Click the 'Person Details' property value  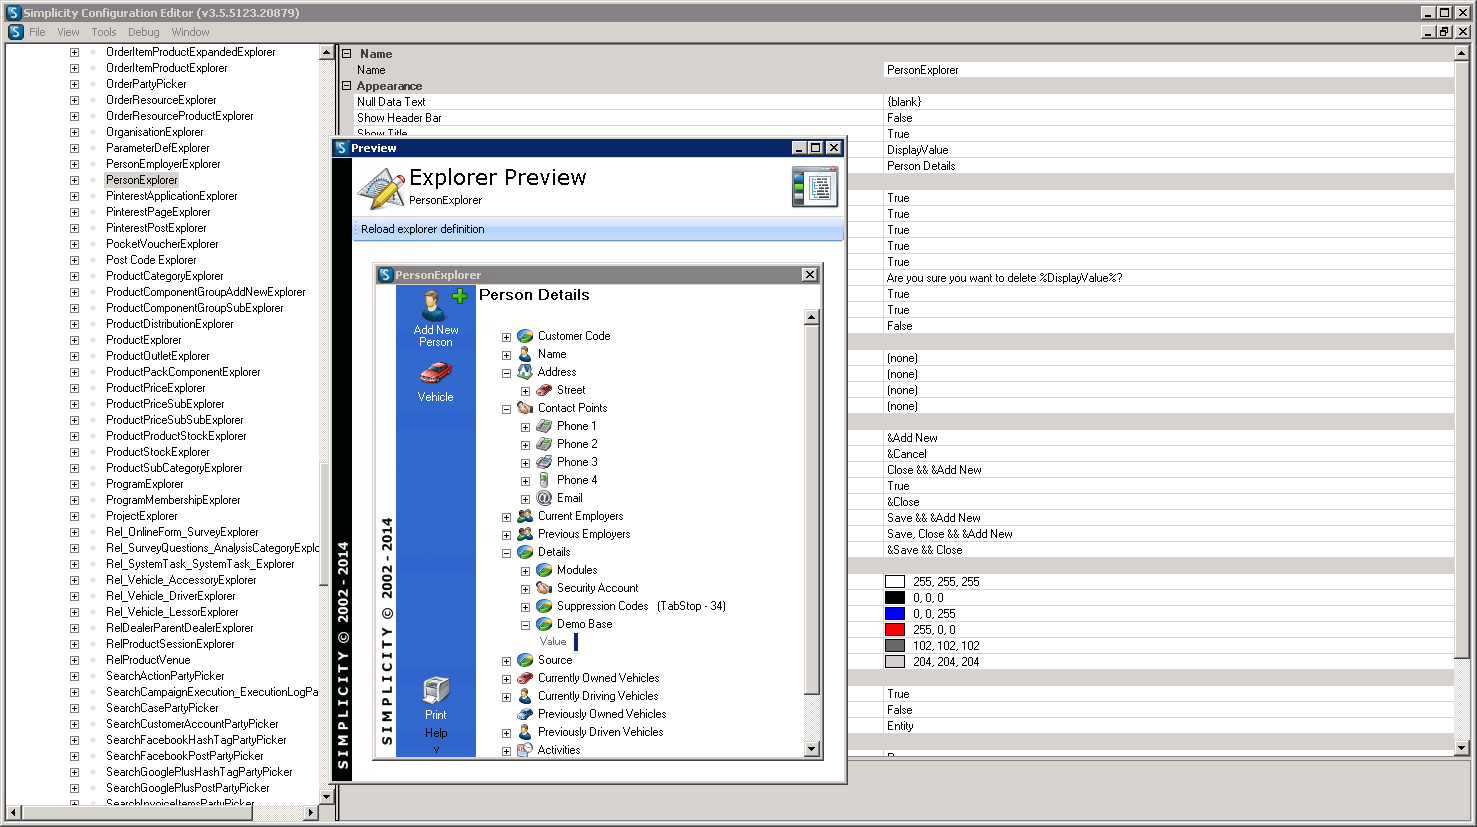click(1168, 166)
